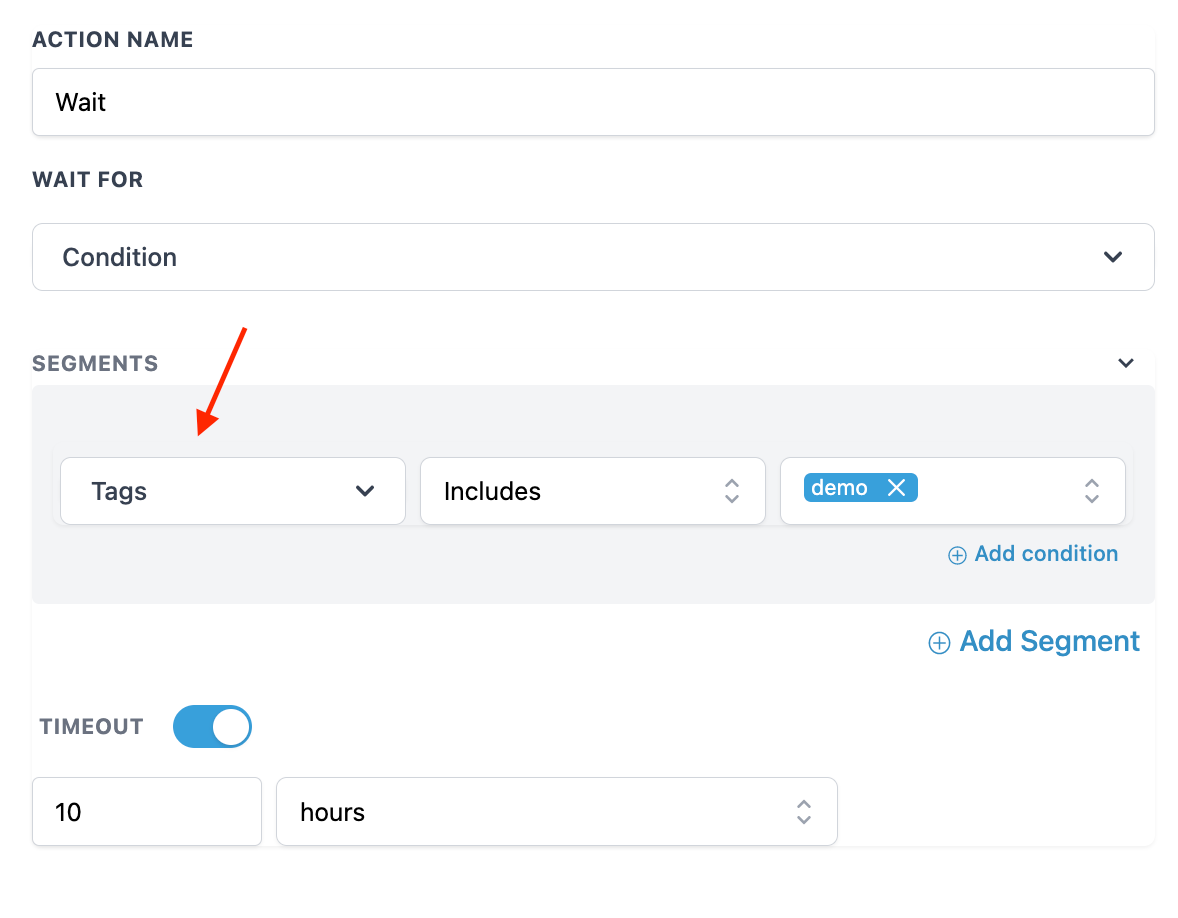Click the up-down arrows in the hours selector
The image size is (1178, 918).
(804, 812)
